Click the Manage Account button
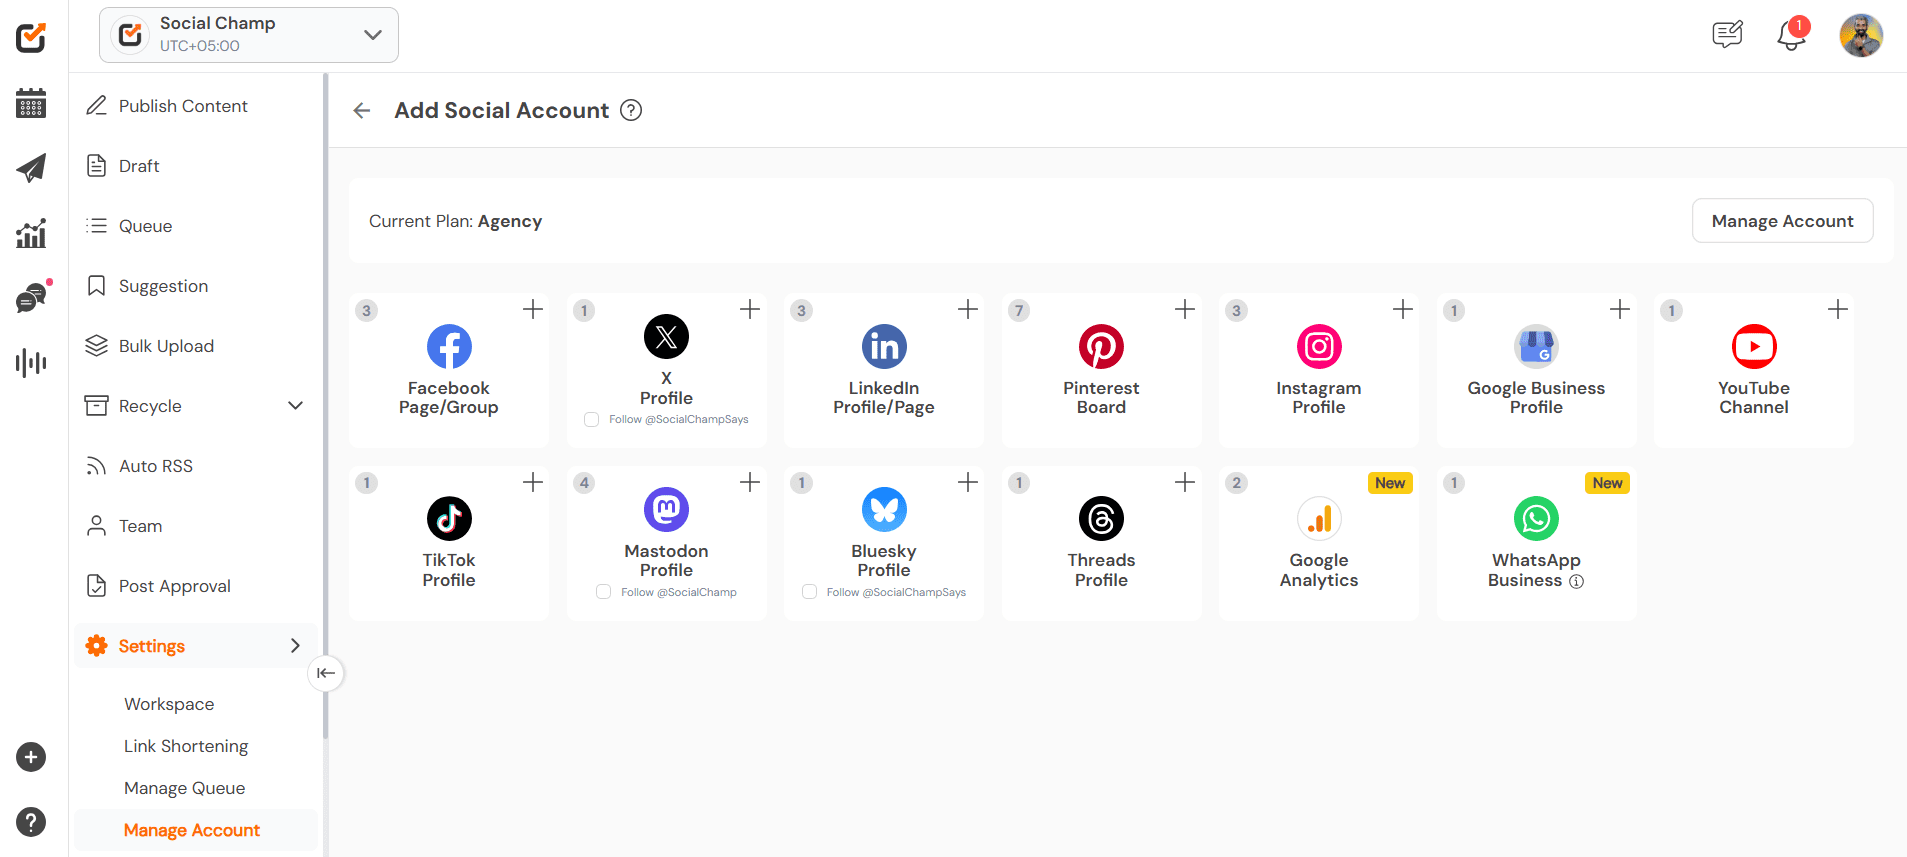1907x857 pixels. pos(1782,221)
